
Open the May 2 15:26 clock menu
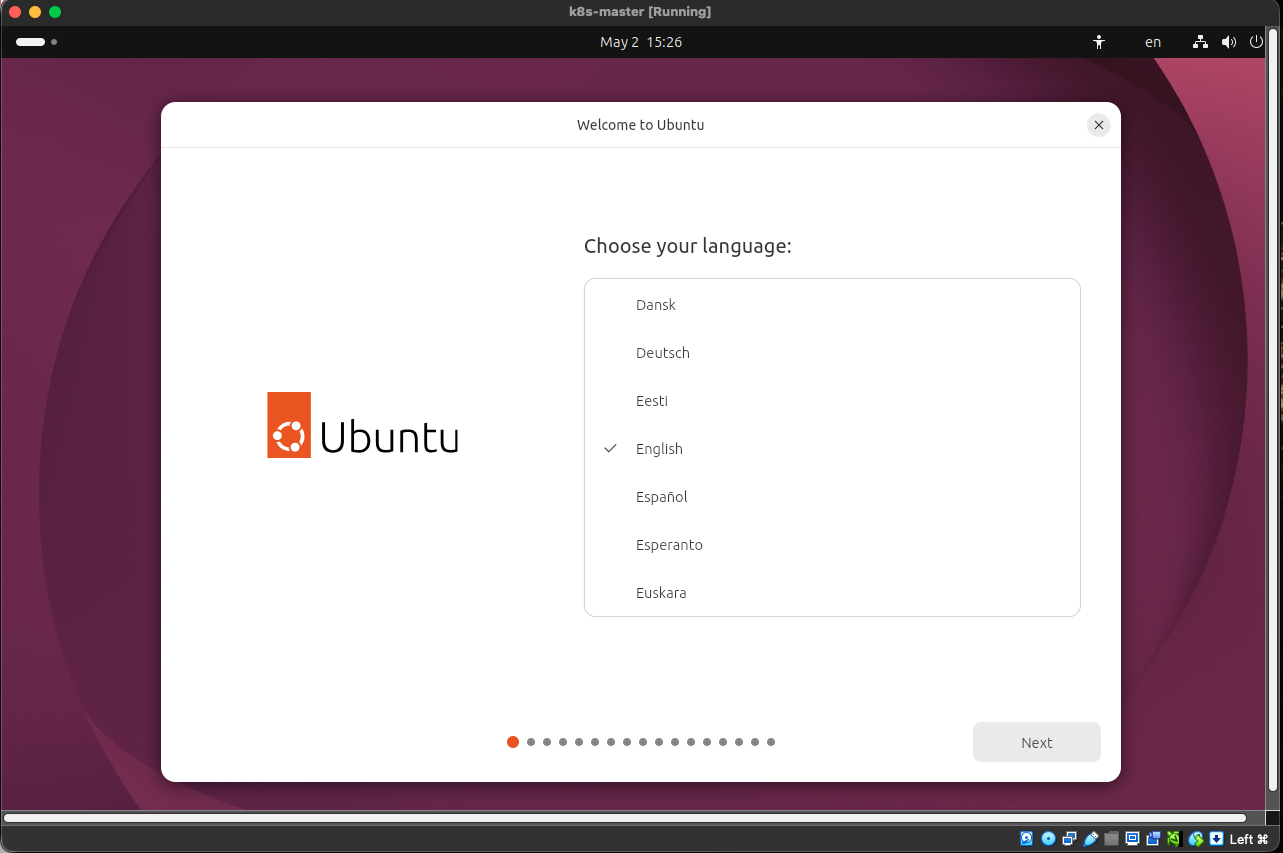pos(641,42)
